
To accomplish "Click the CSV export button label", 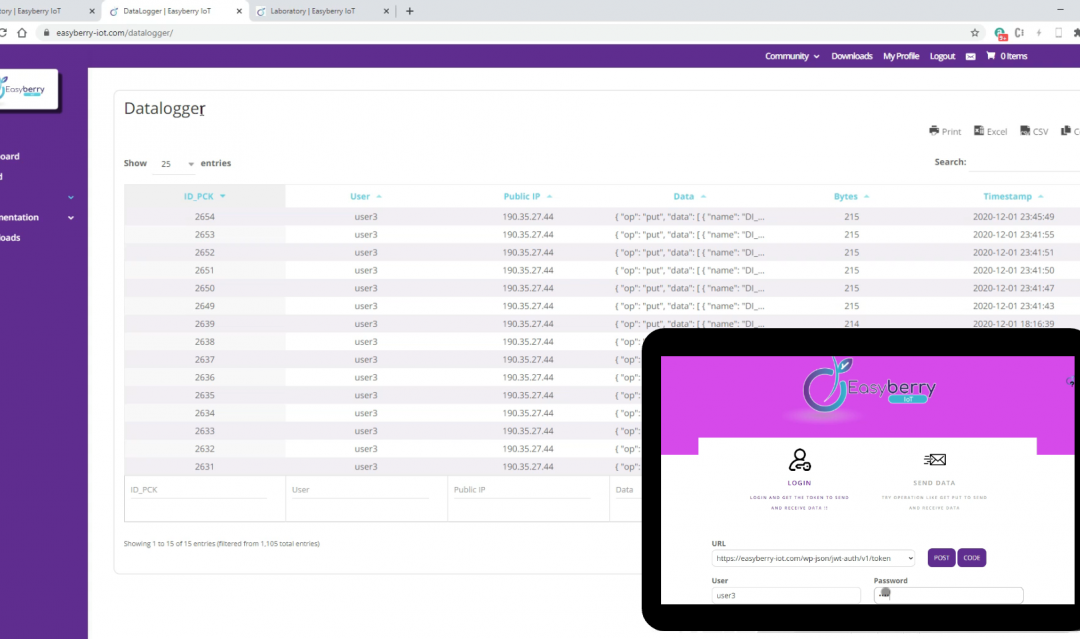I will 1040,132.
